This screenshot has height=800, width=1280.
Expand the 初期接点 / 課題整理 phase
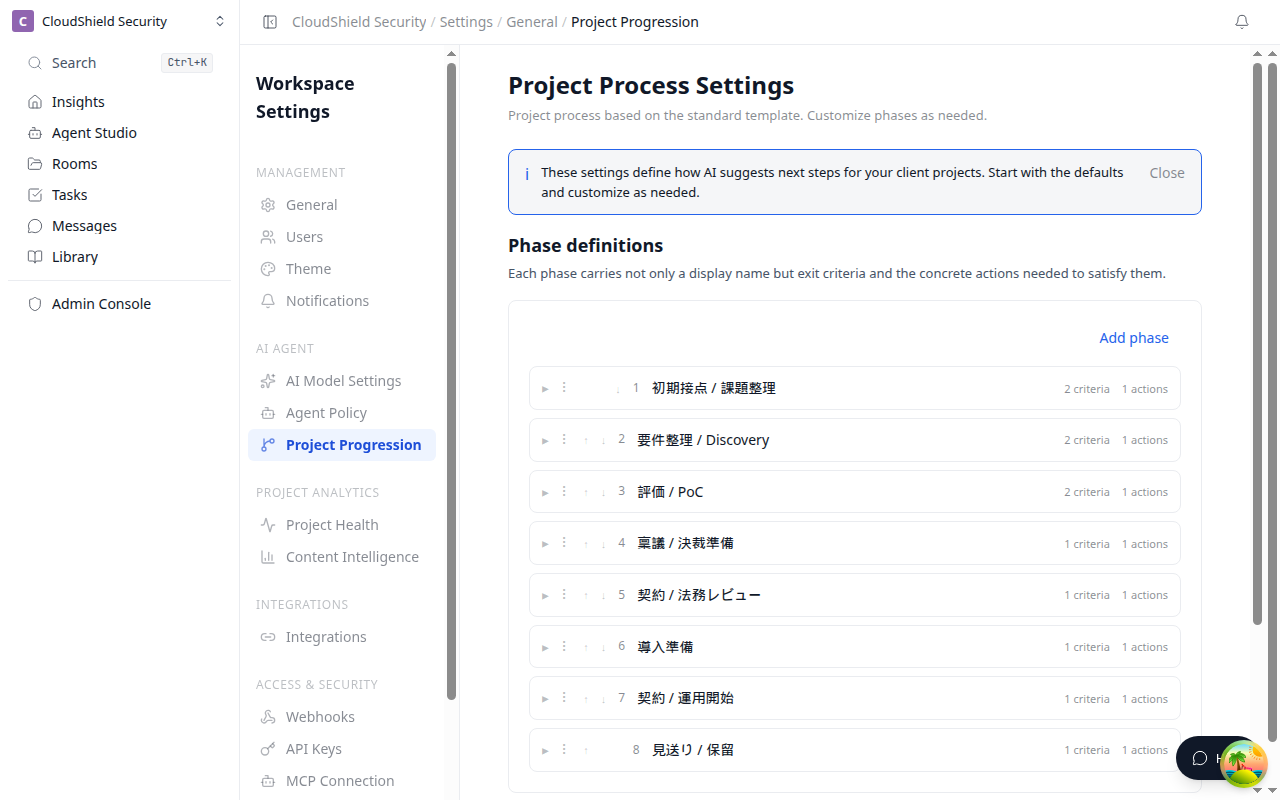(545, 389)
